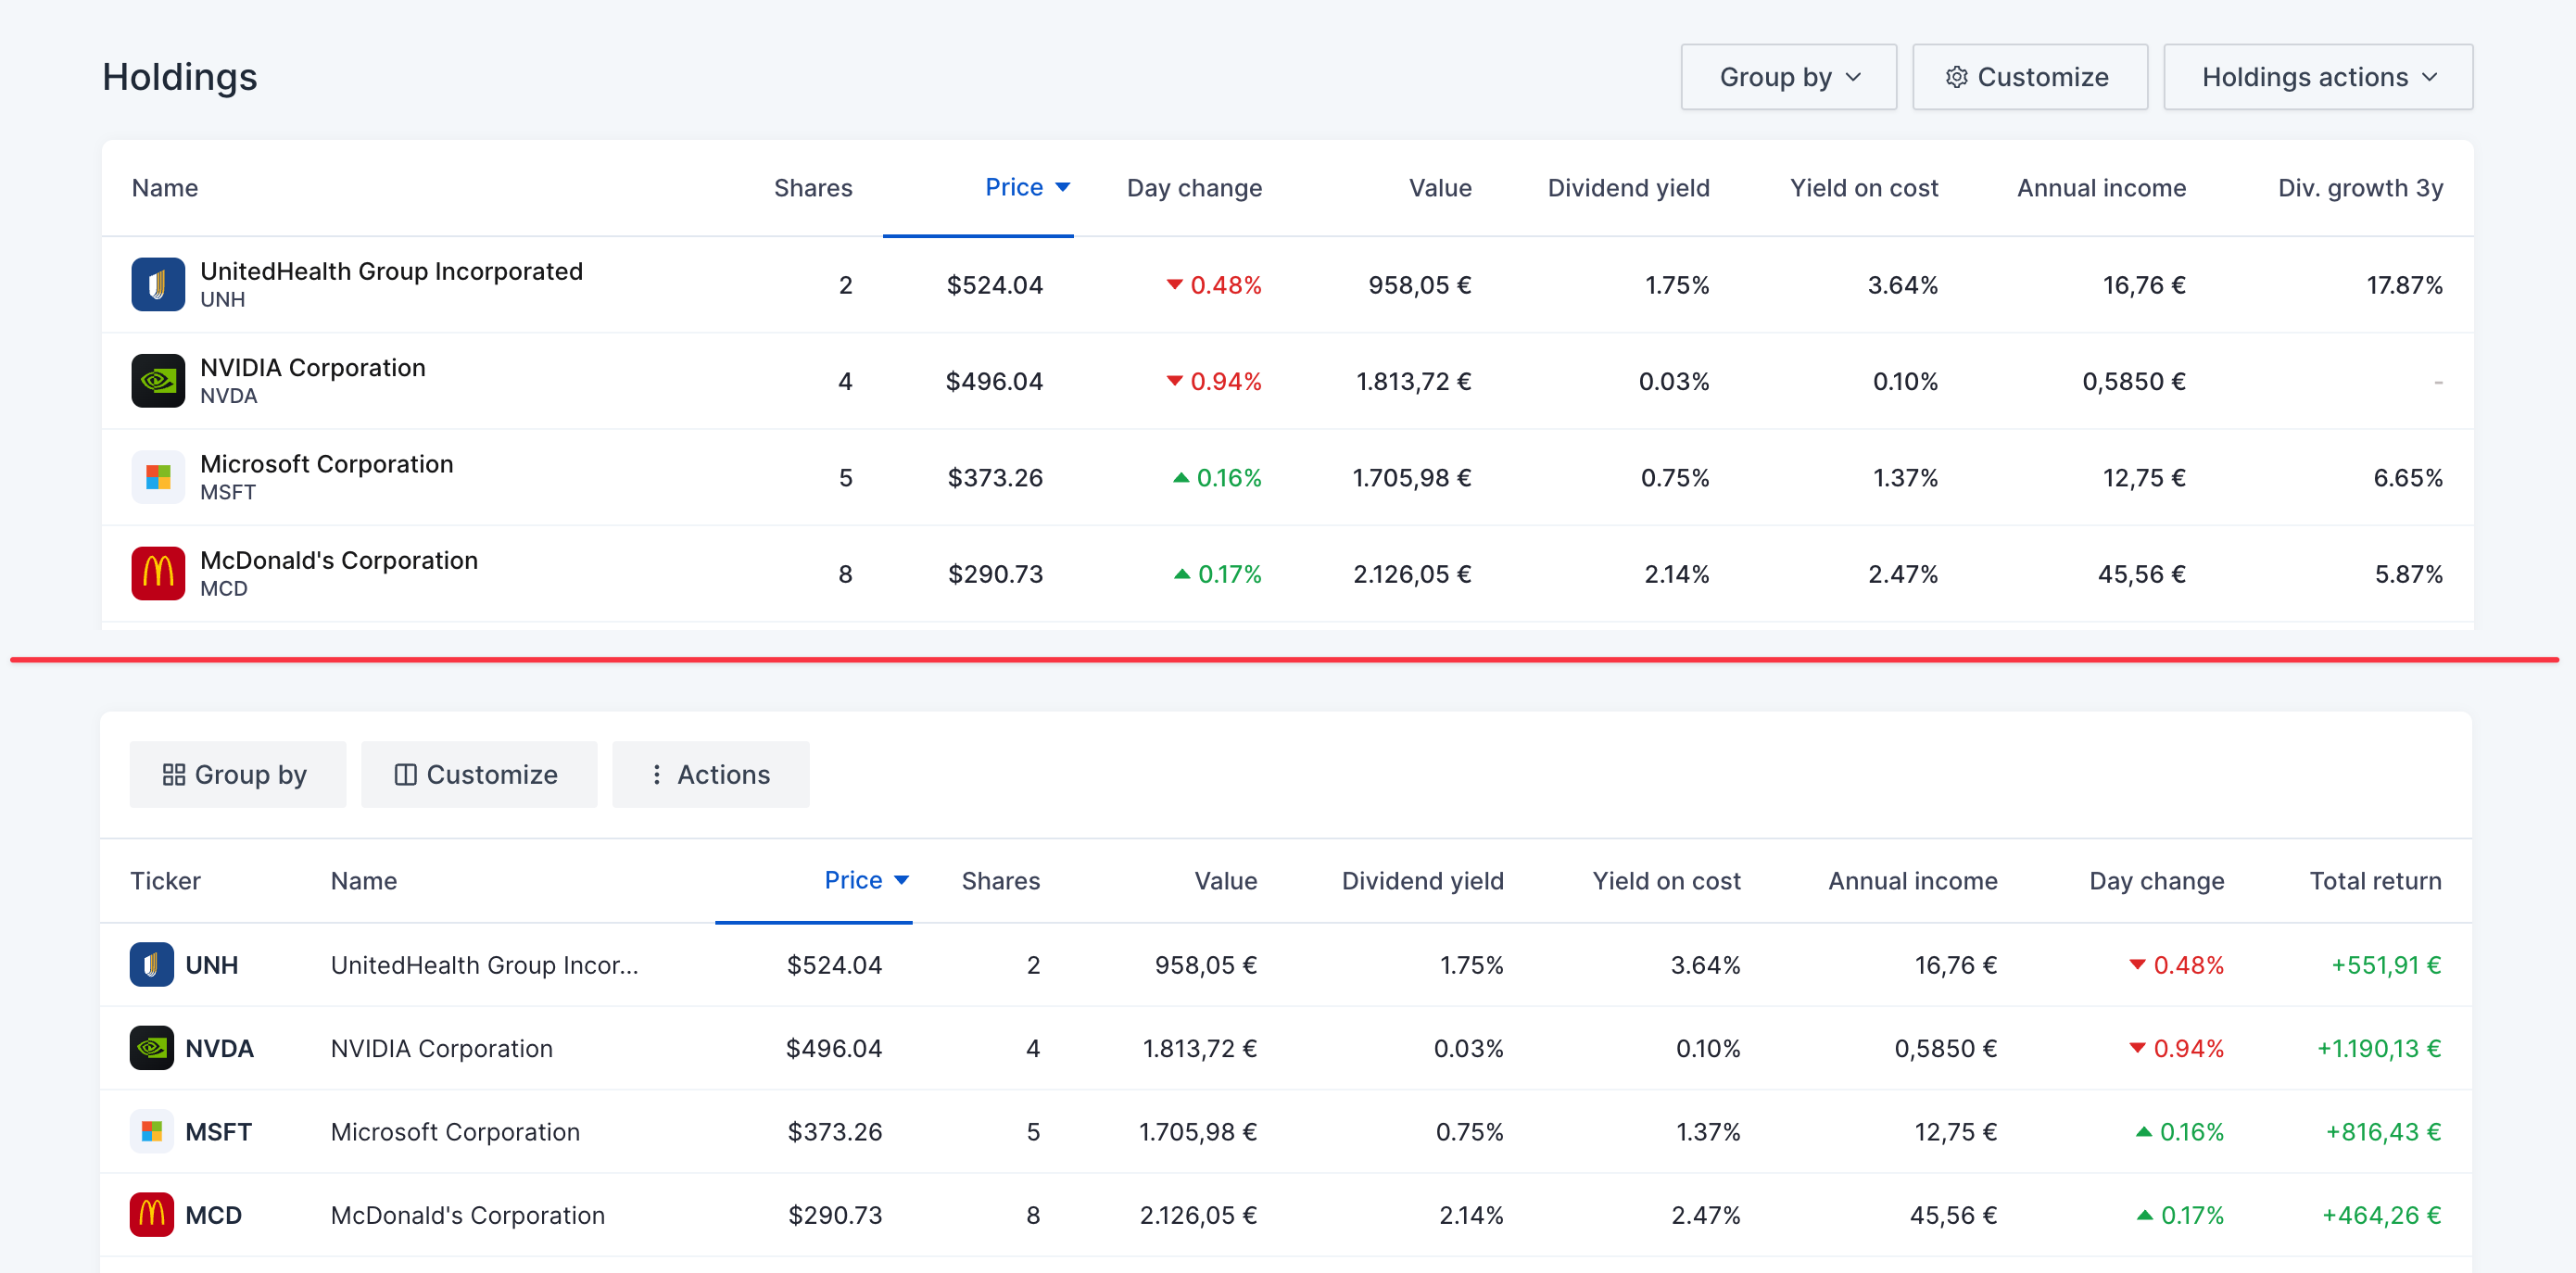Viewport: 2576px width, 1273px height.
Task: Click the three-dot icon on Actions button
Action: click(656, 774)
